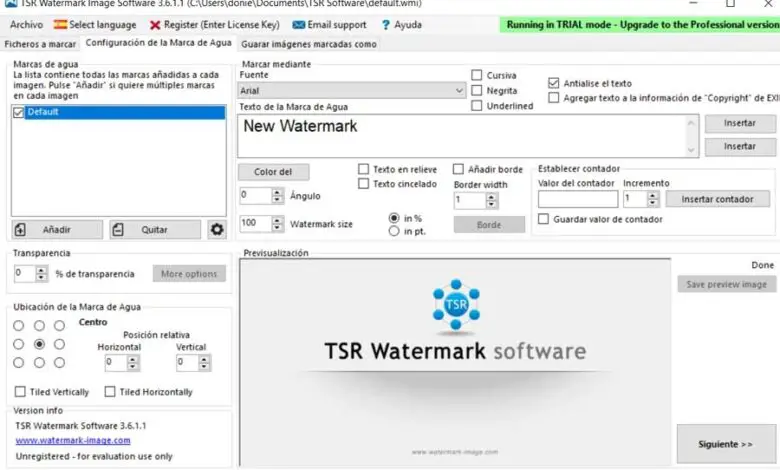Enable Tiled Horizontally checkbox
This screenshot has height=470, width=780.
coord(110,392)
